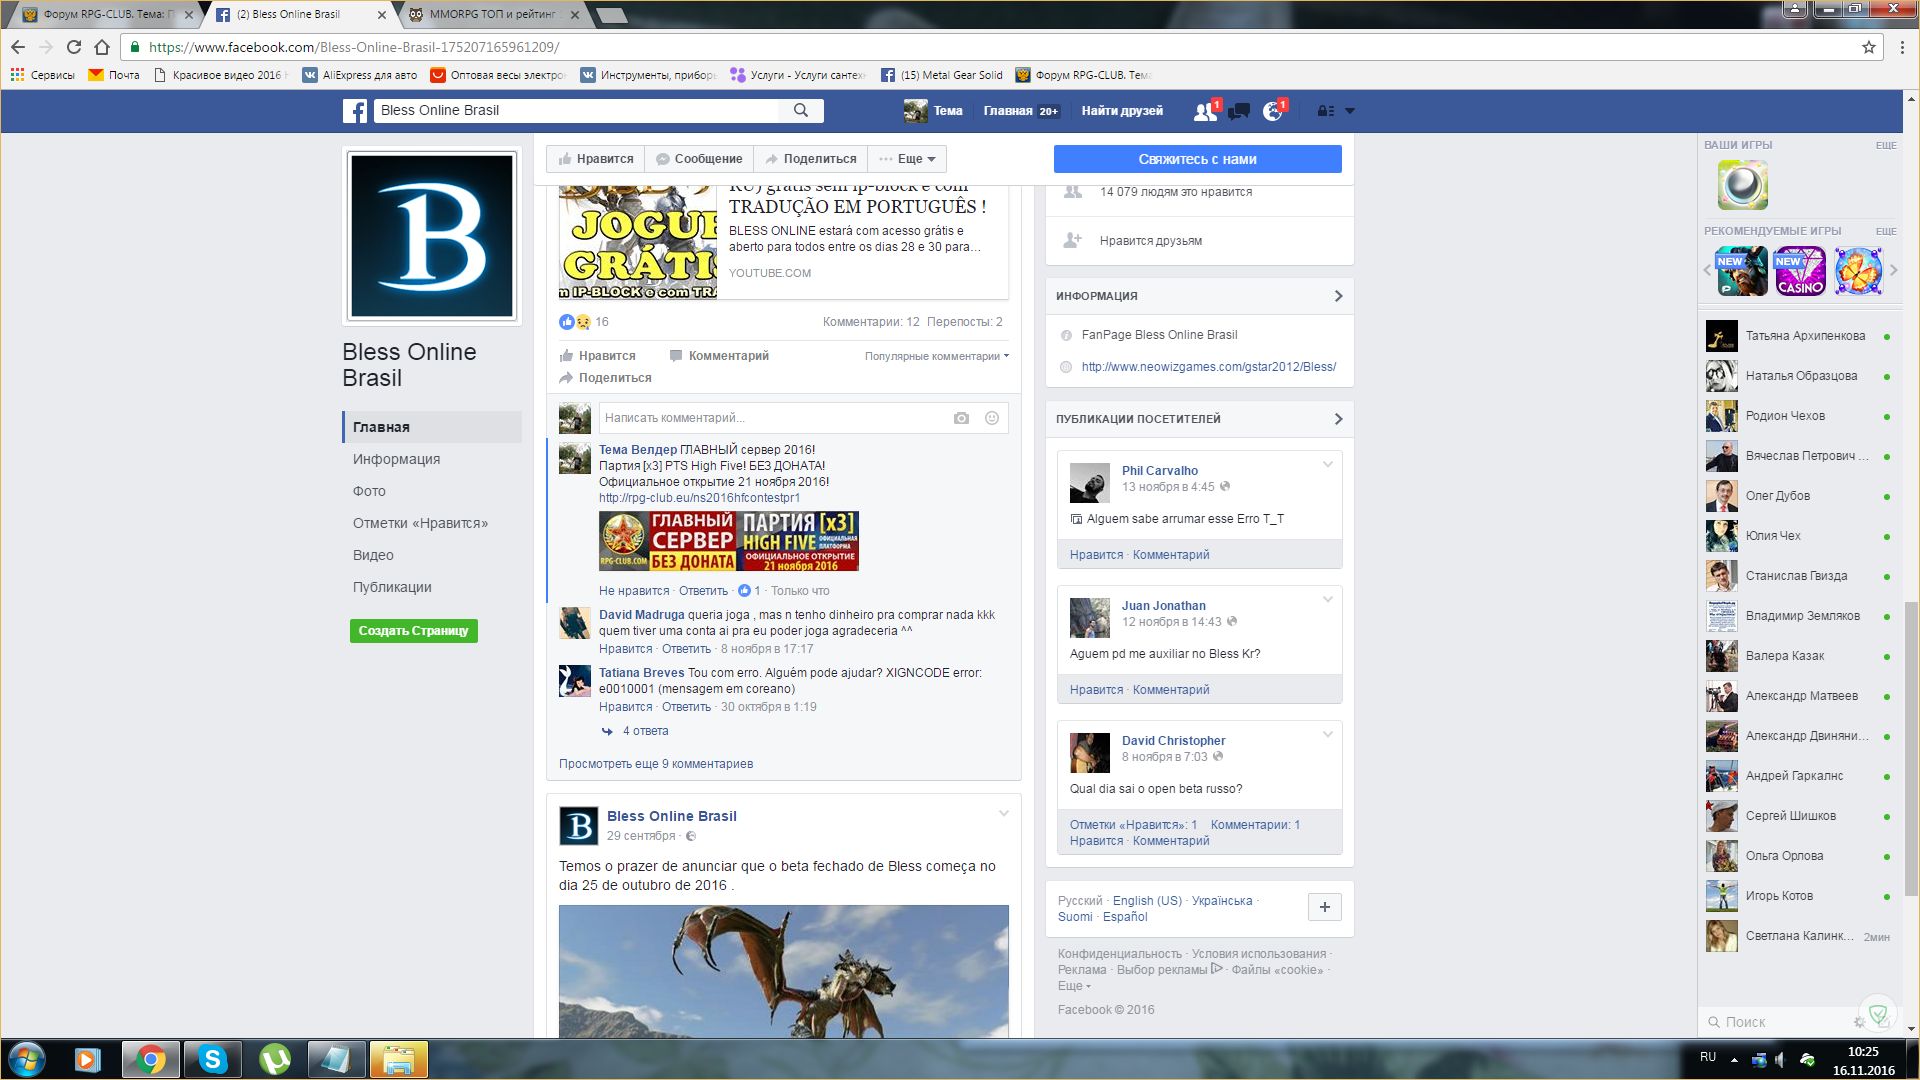Click Найти друзей in top bar
Image resolution: width=1920 pixels, height=1080 pixels.
(x=1122, y=111)
